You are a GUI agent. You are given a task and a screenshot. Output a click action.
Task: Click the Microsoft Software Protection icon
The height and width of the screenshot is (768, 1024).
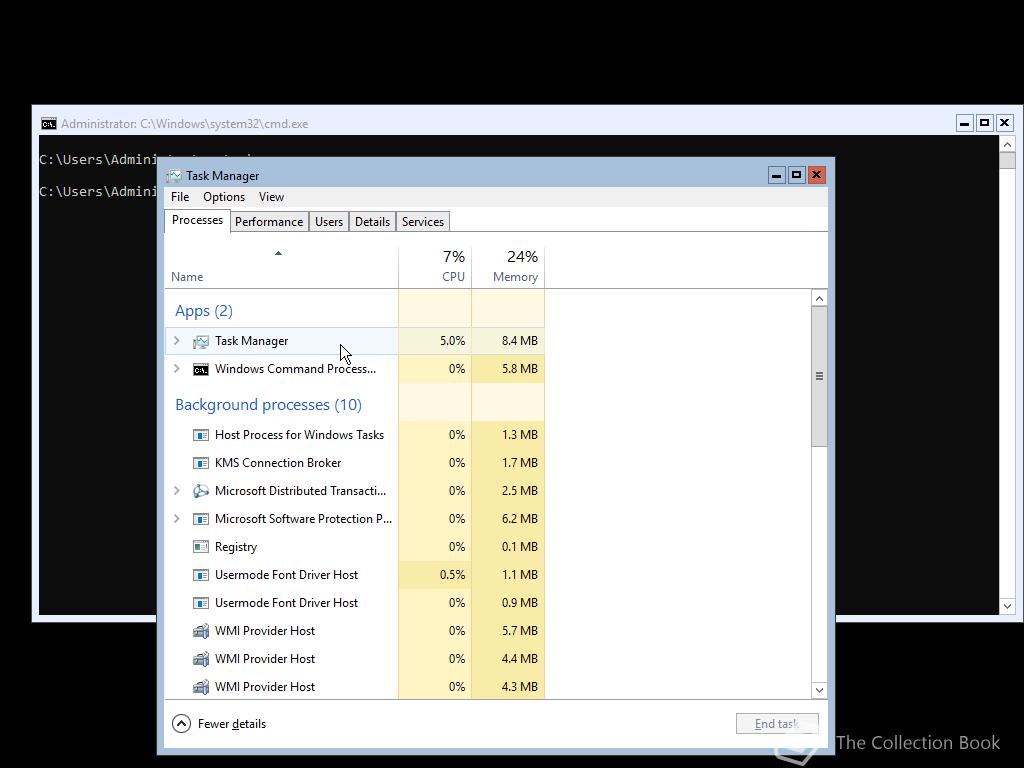[200, 519]
